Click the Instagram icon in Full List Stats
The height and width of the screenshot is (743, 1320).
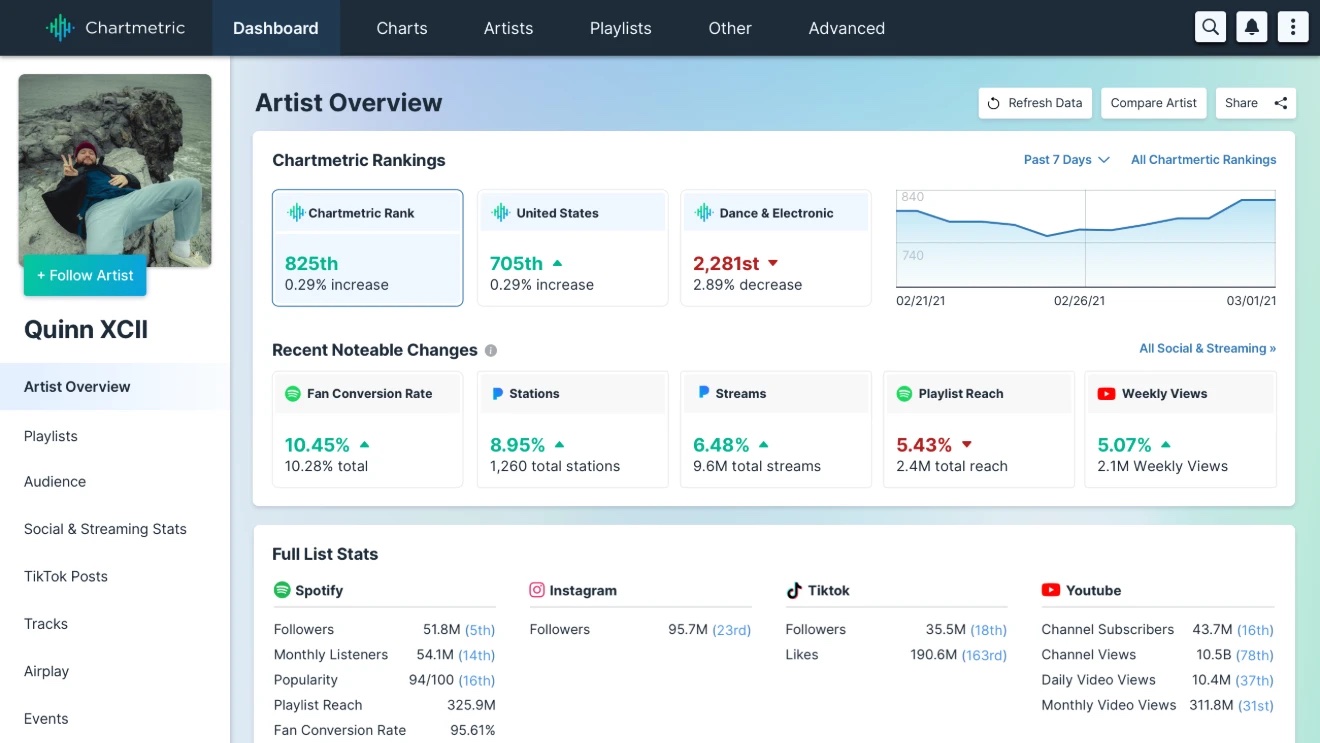(x=537, y=590)
